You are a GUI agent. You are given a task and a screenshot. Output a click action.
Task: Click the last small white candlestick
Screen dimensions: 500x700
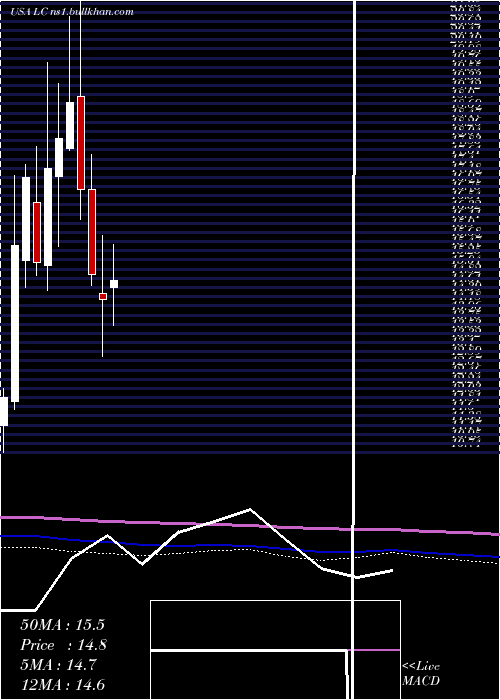(x=114, y=284)
